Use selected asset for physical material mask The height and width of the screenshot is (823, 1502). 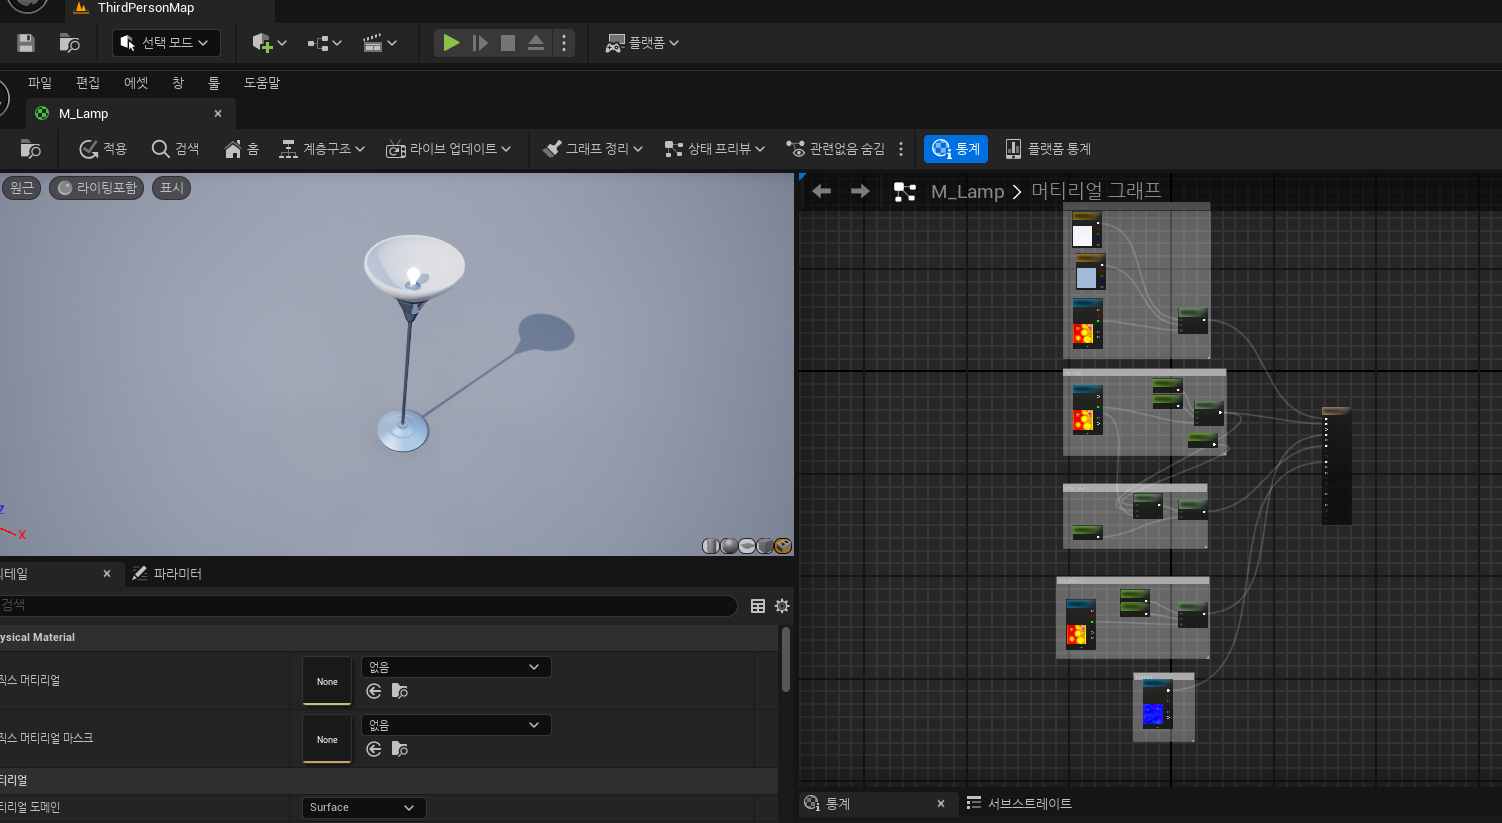(374, 749)
